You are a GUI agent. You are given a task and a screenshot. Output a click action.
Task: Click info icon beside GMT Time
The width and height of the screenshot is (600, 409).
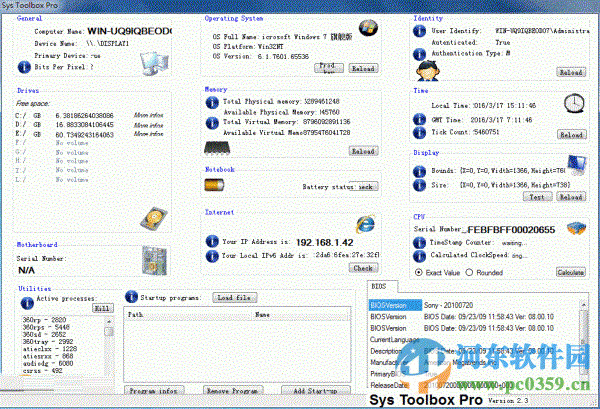(x=419, y=119)
